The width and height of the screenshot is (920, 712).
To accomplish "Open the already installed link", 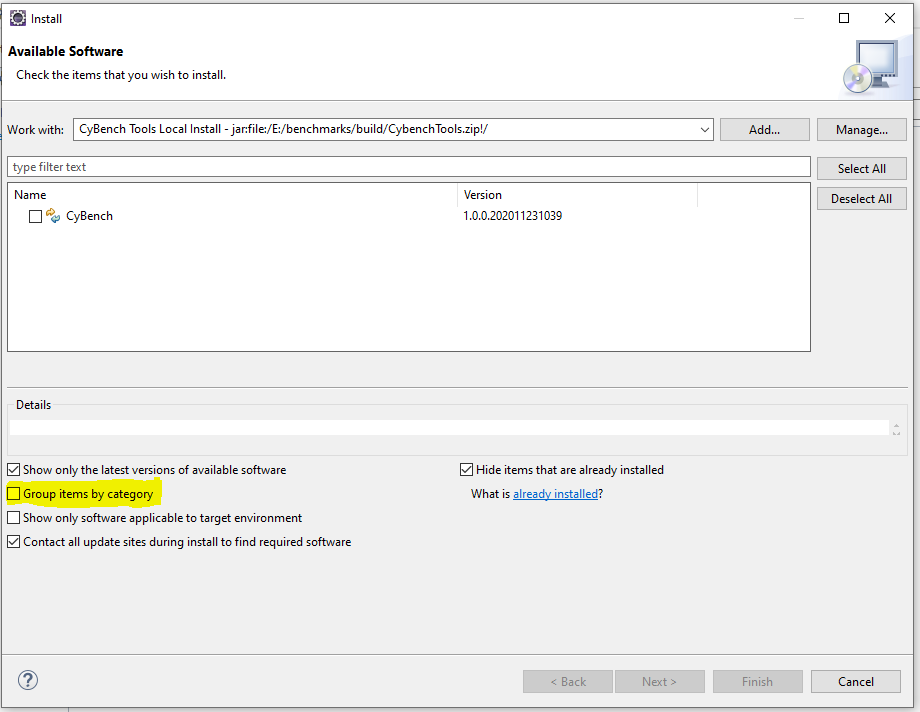I will 555,494.
